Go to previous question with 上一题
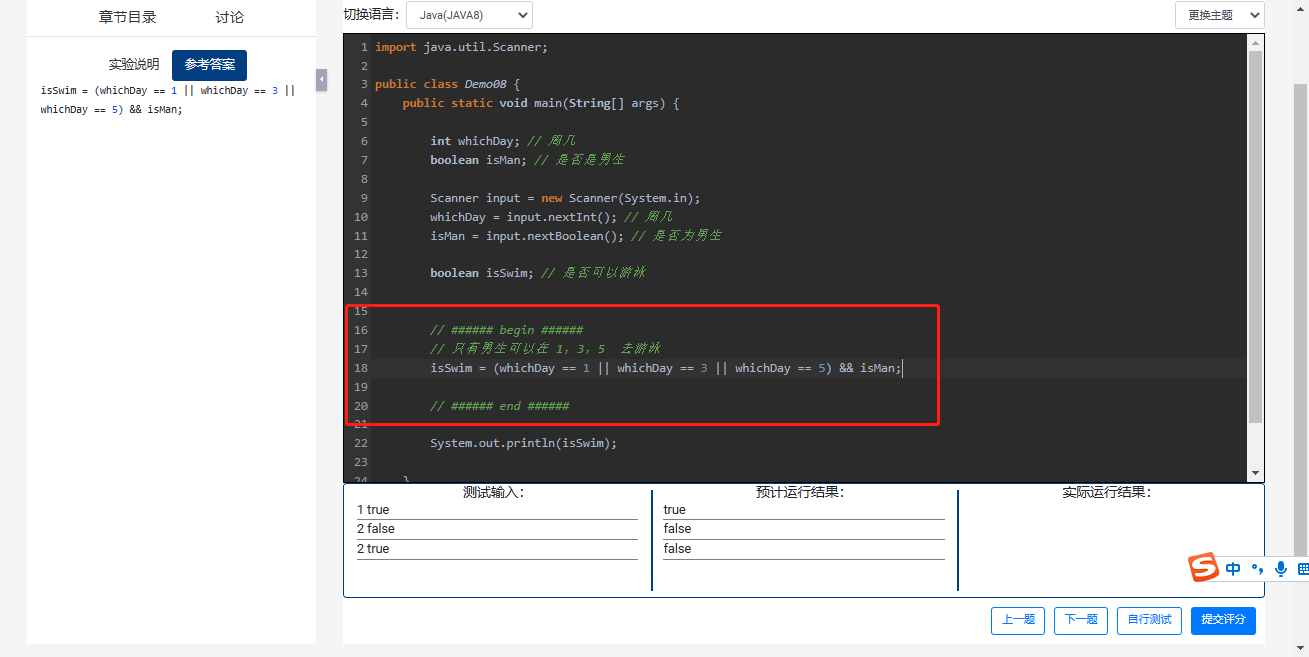 click(1018, 620)
